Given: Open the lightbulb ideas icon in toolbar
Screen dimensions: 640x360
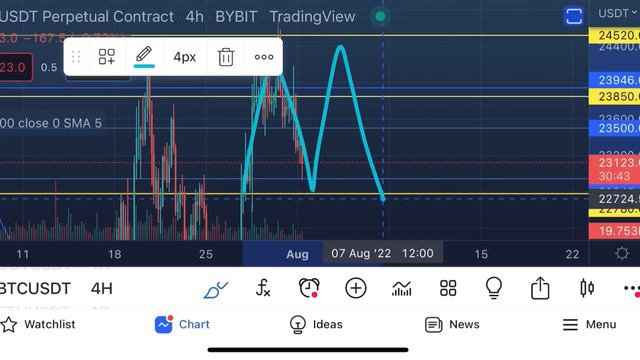Looking at the screenshot, I should tap(493, 288).
